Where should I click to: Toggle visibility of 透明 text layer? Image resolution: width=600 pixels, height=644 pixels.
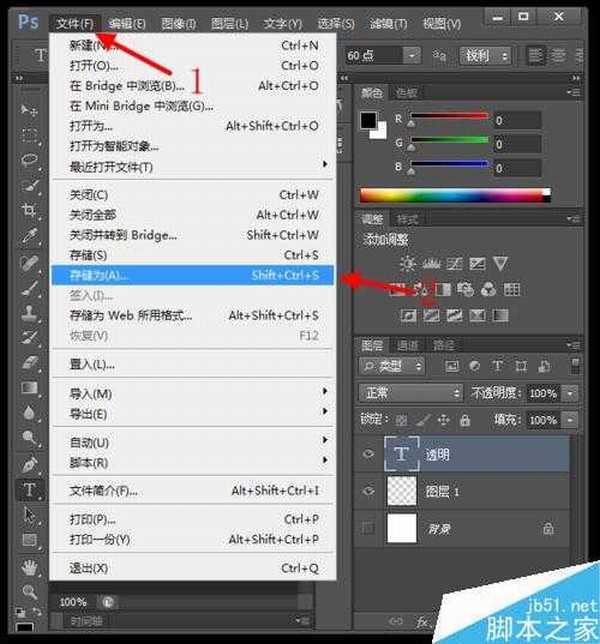[x=368, y=454]
